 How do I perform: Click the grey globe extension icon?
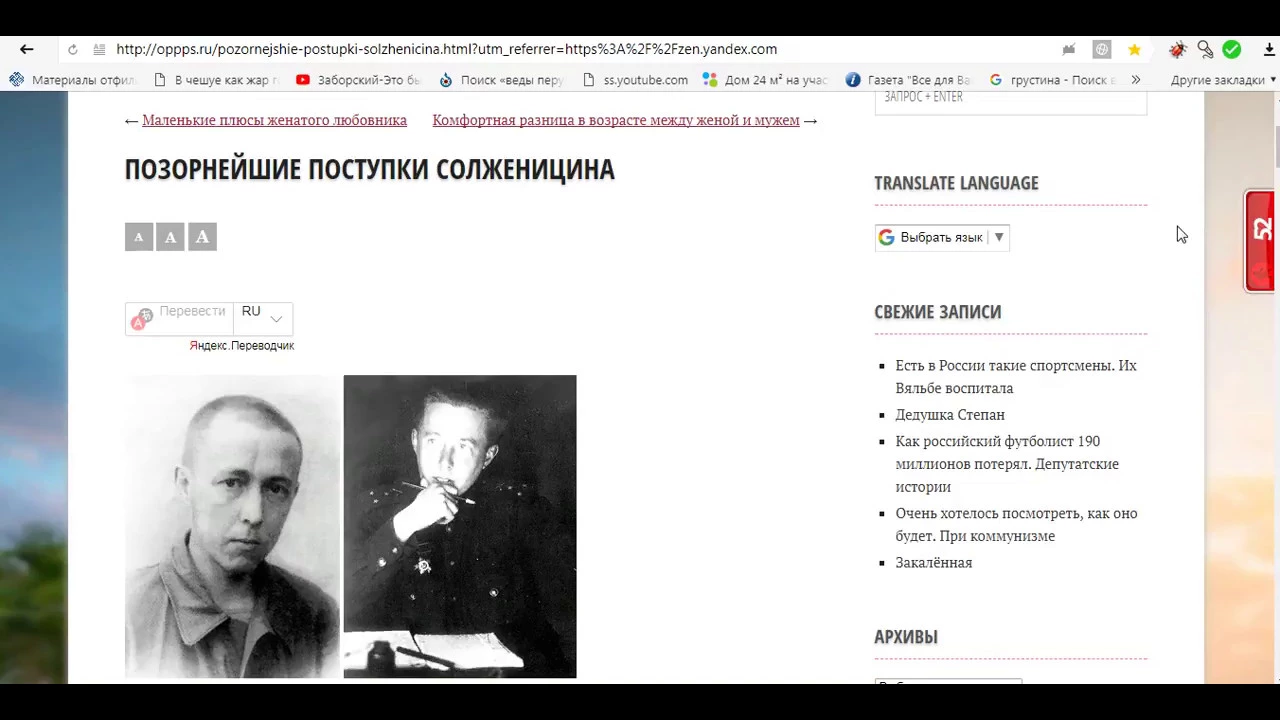(x=1102, y=49)
